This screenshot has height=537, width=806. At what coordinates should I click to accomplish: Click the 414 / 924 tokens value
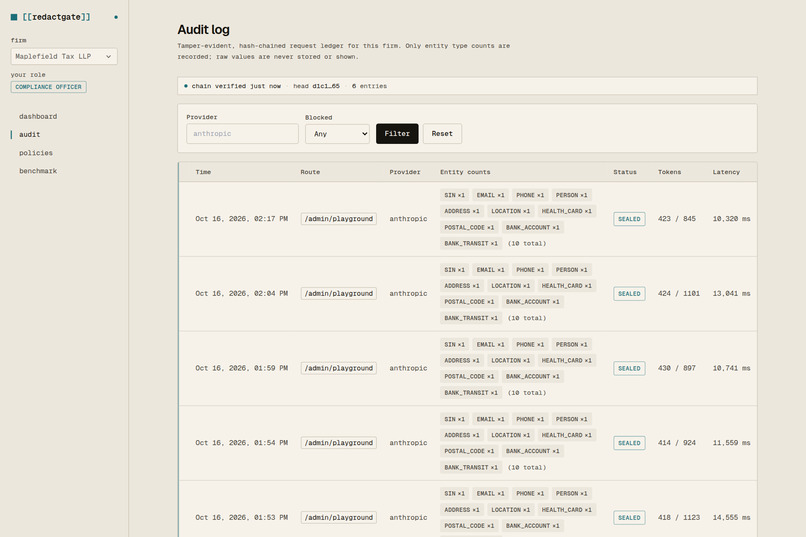pyautogui.click(x=676, y=442)
